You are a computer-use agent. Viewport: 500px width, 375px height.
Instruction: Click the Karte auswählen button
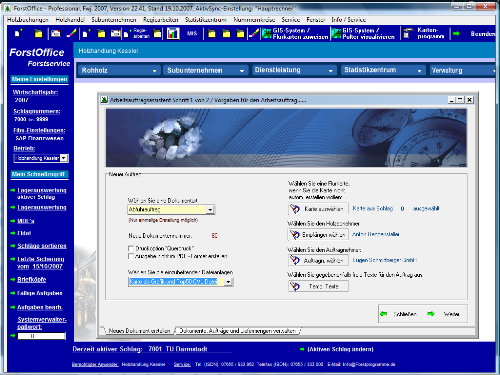[318, 209]
